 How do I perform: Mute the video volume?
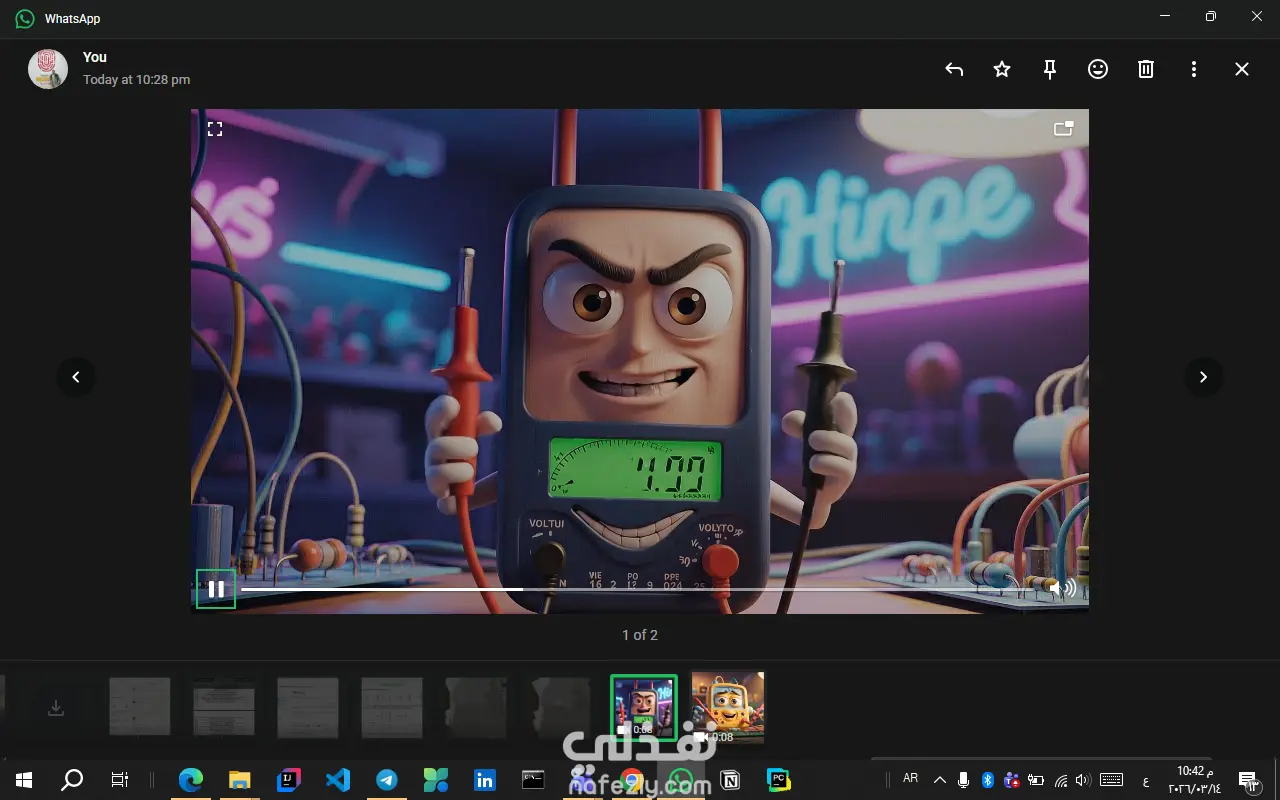1062,589
